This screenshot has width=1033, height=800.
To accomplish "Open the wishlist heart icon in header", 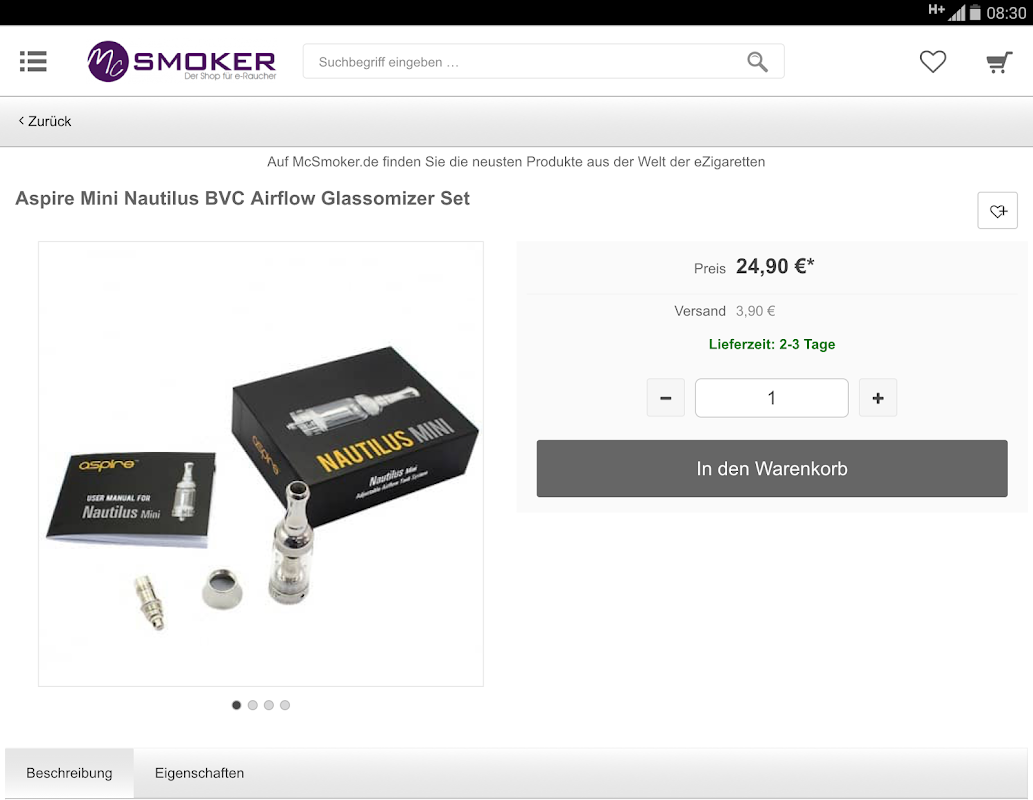I will tap(932, 62).
